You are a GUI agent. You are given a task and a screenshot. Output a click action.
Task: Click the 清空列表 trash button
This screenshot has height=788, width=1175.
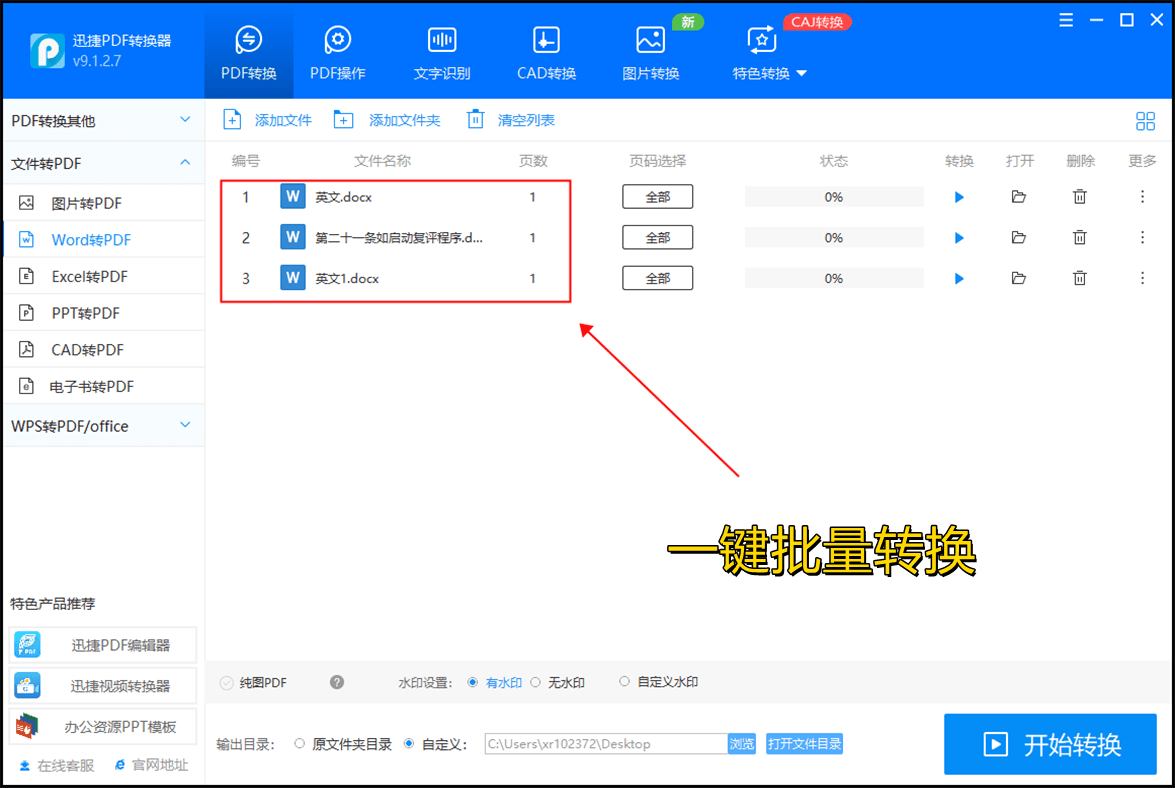tap(511, 120)
